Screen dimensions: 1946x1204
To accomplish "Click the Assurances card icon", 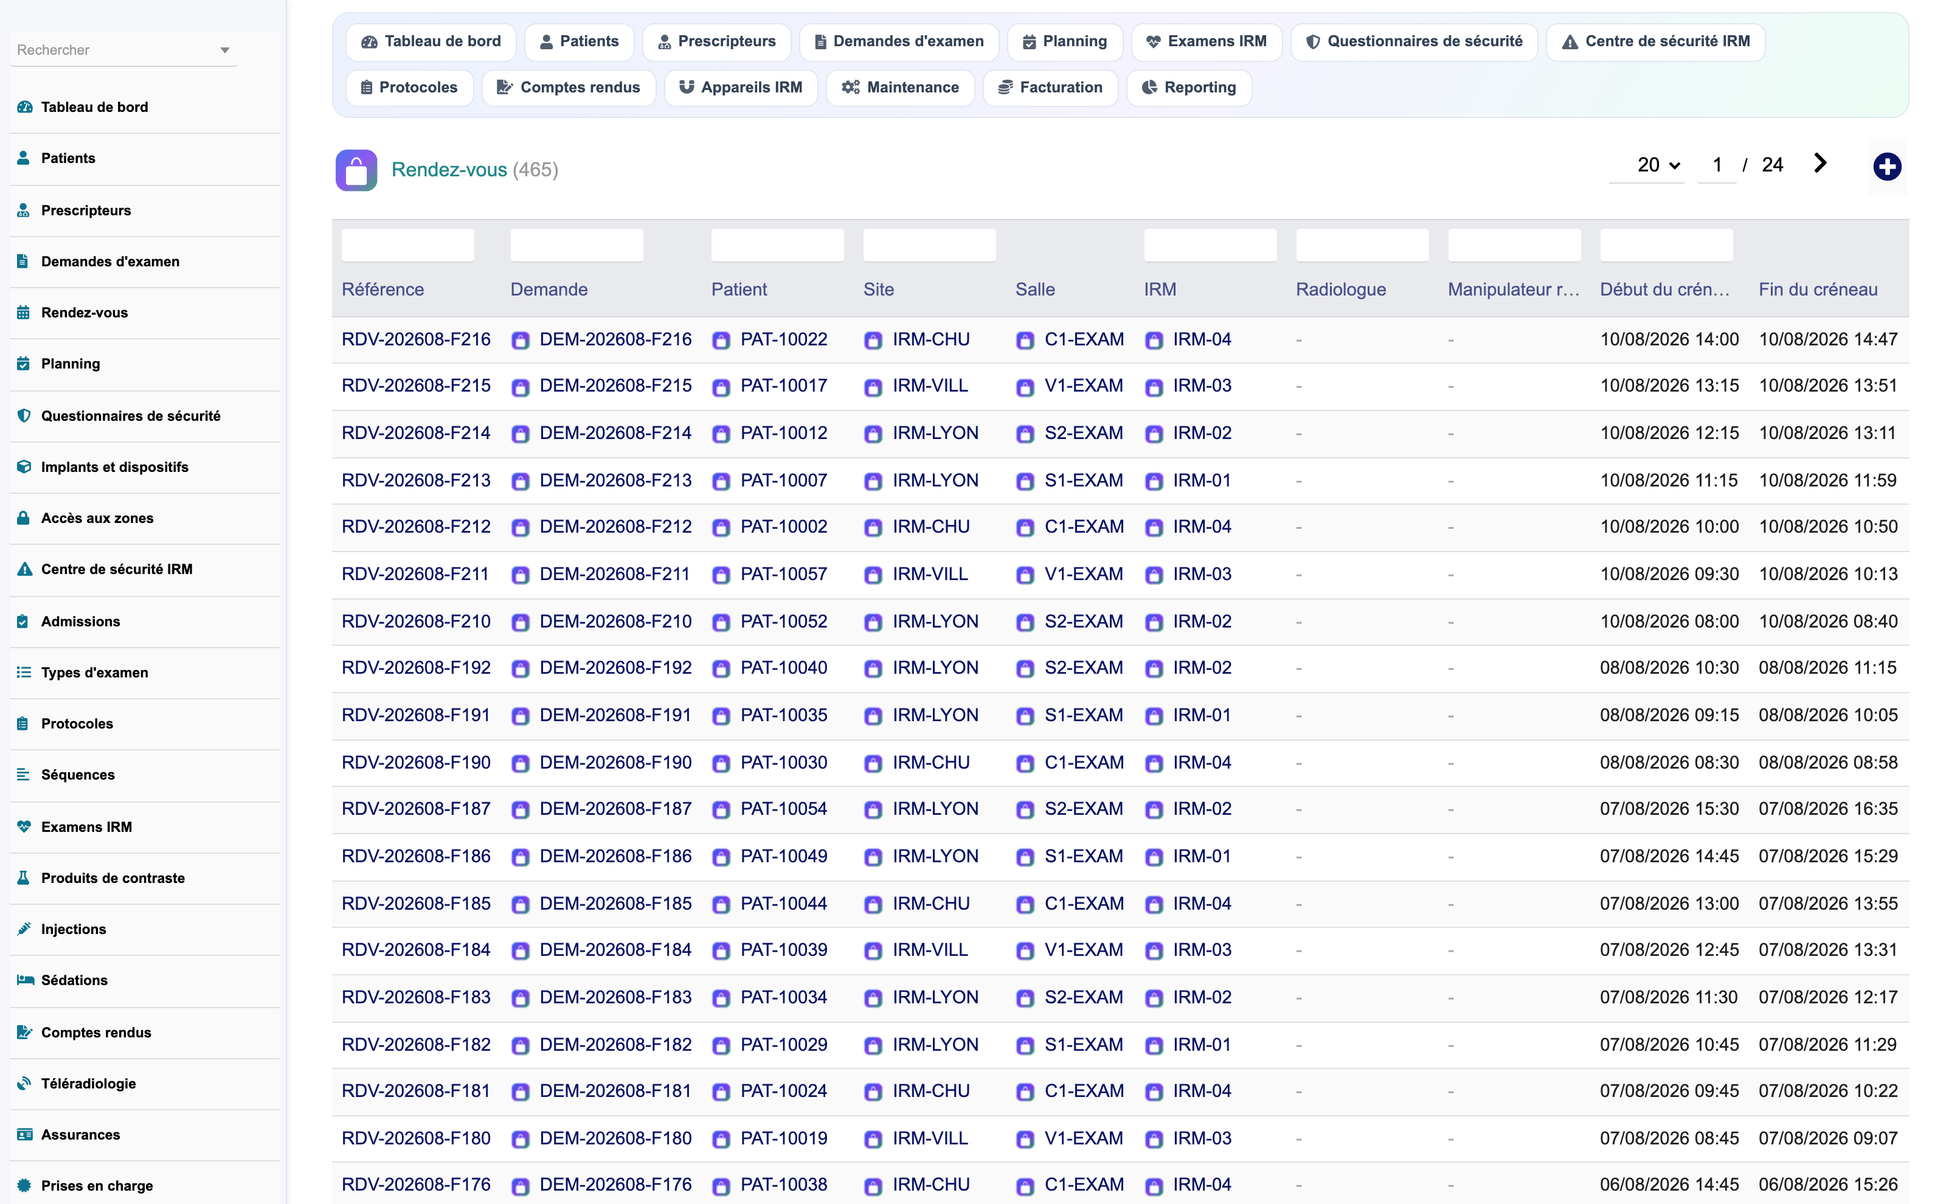I will point(25,1134).
